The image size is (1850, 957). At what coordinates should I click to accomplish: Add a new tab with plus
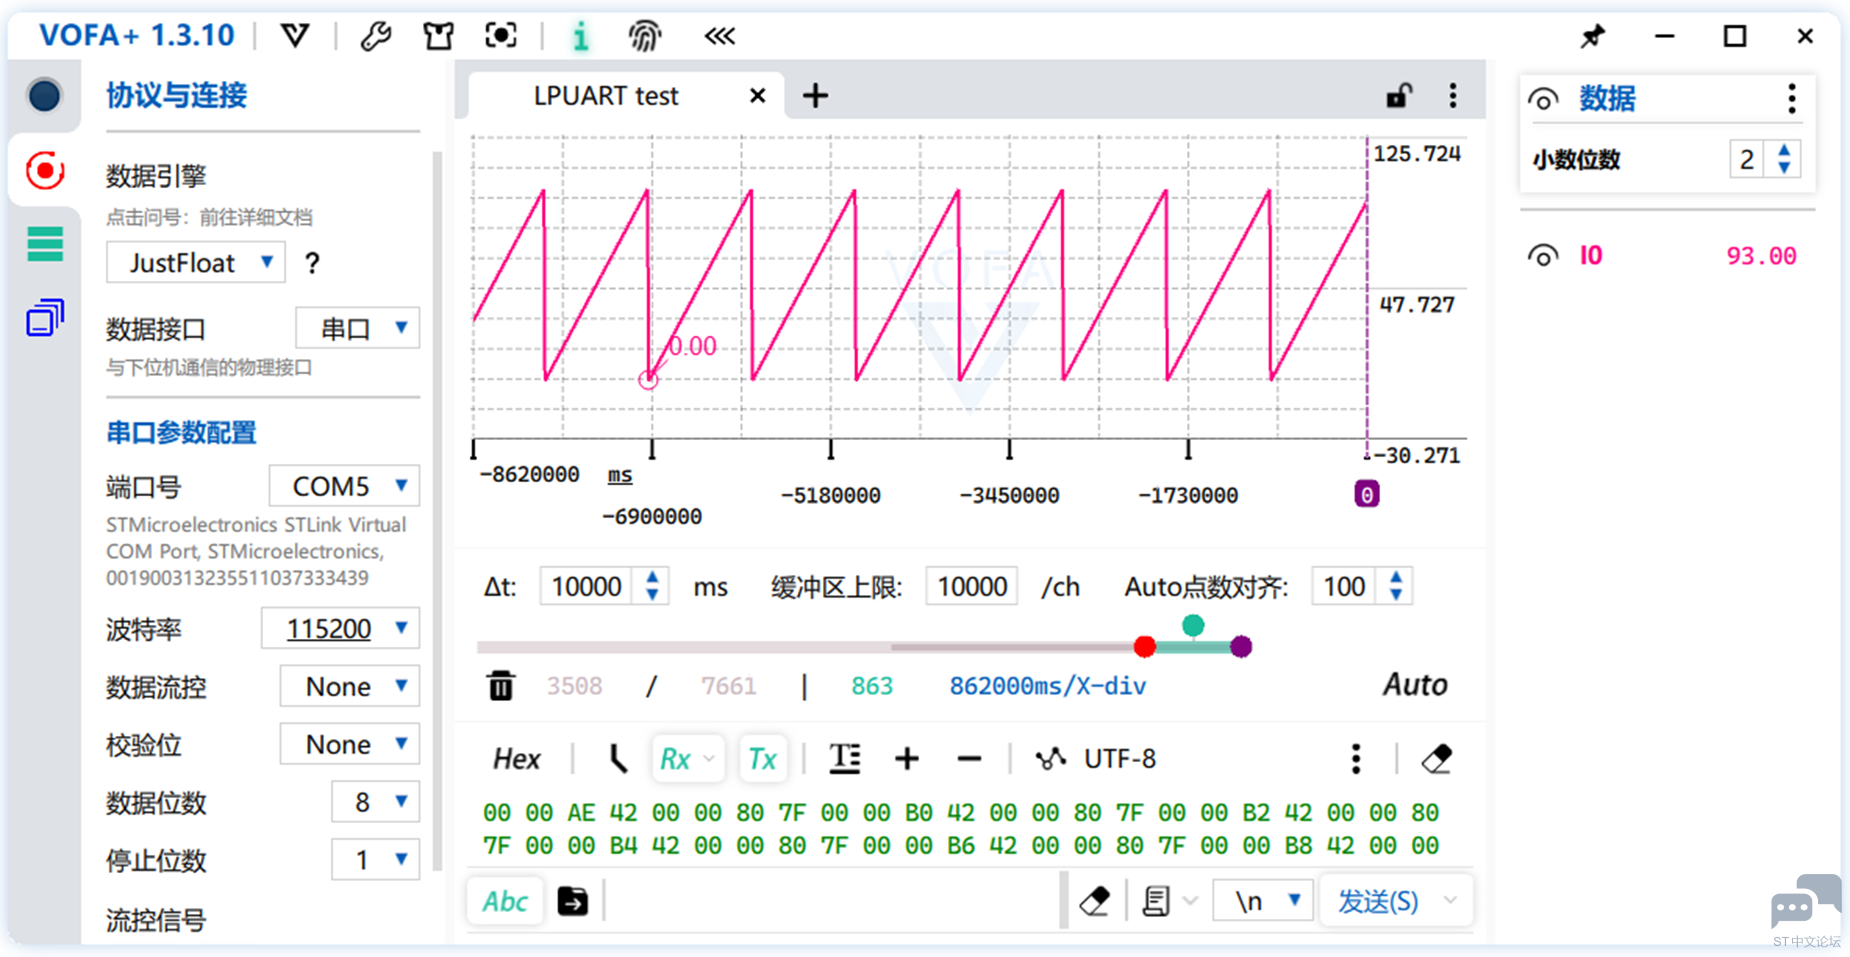click(816, 96)
